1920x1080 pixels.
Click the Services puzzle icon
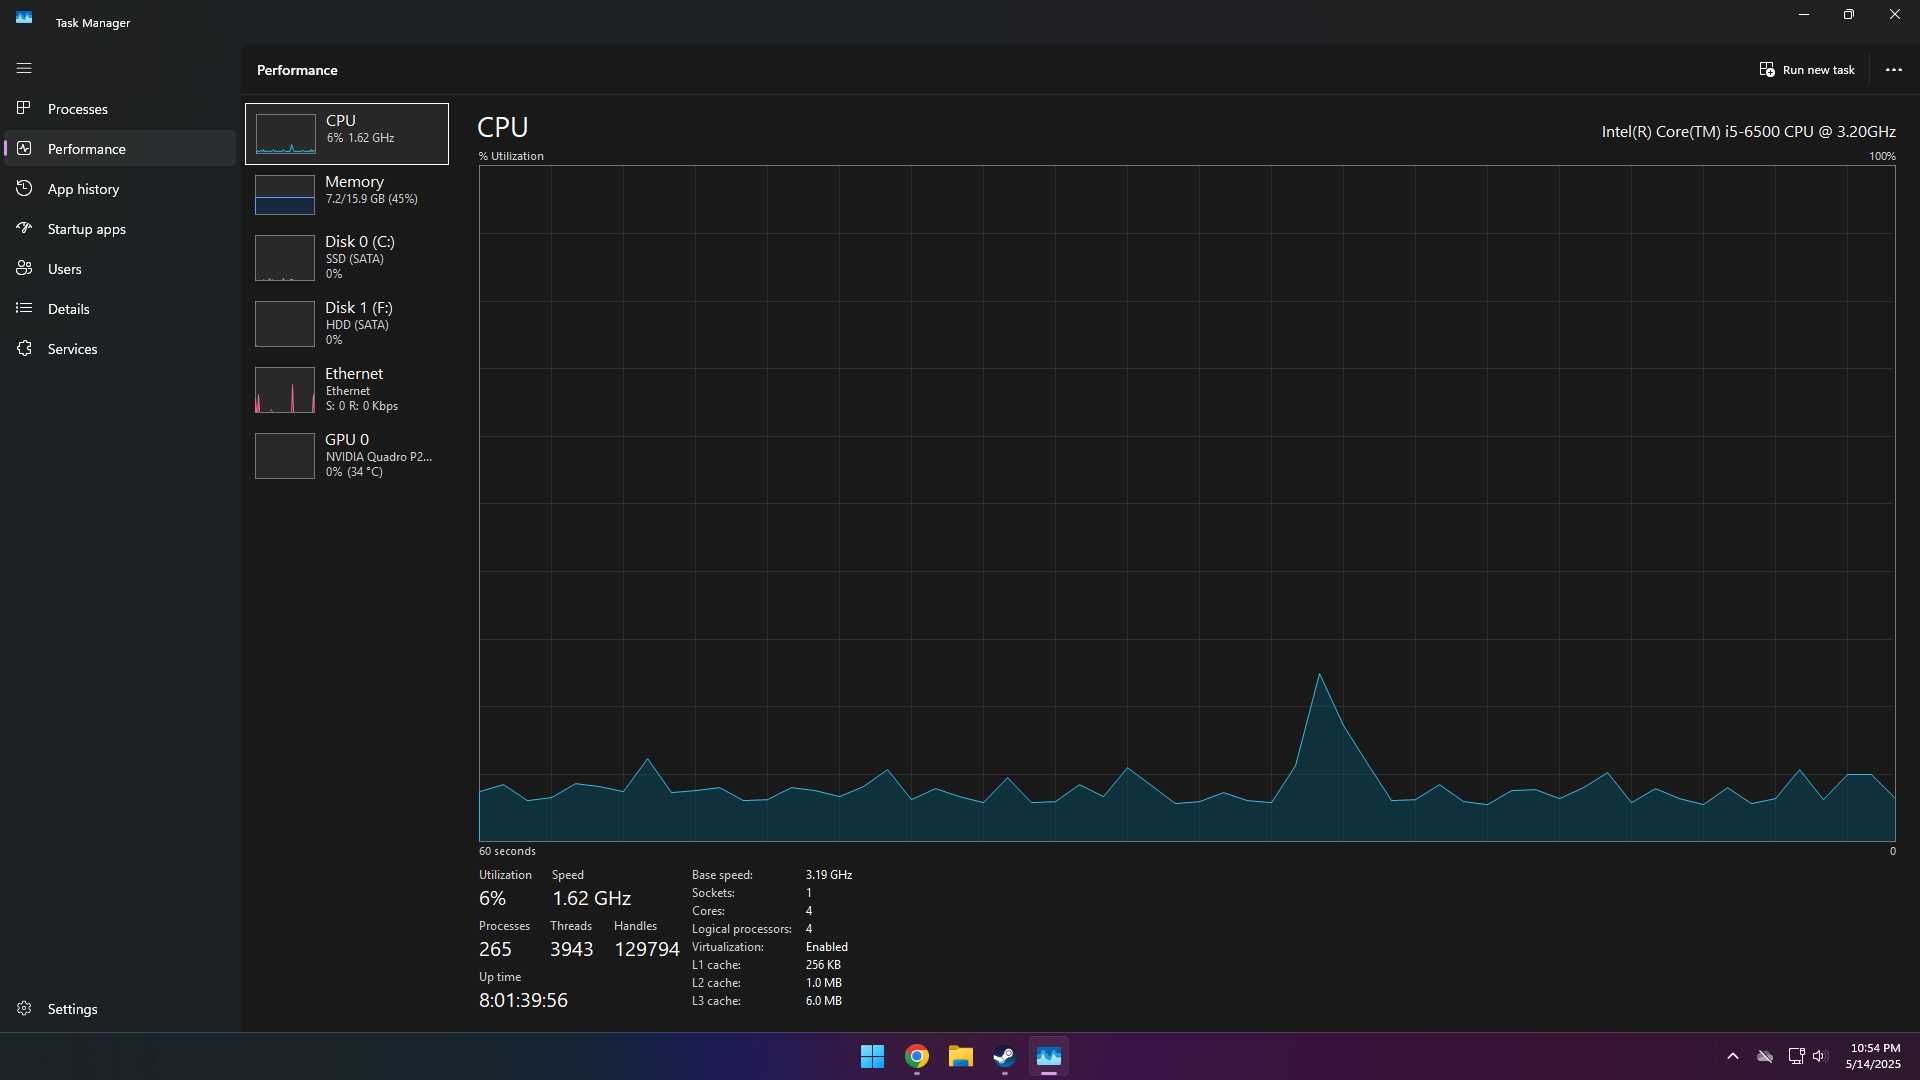24,348
